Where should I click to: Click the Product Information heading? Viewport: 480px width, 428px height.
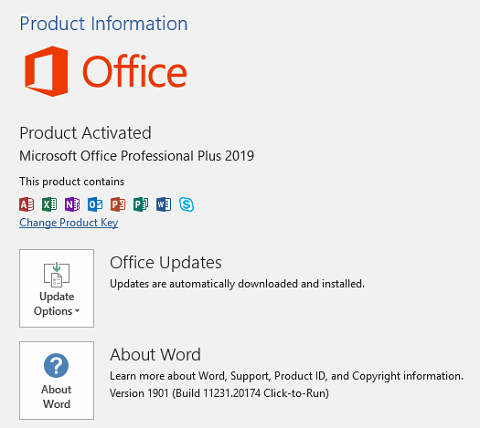pos(104,24)
